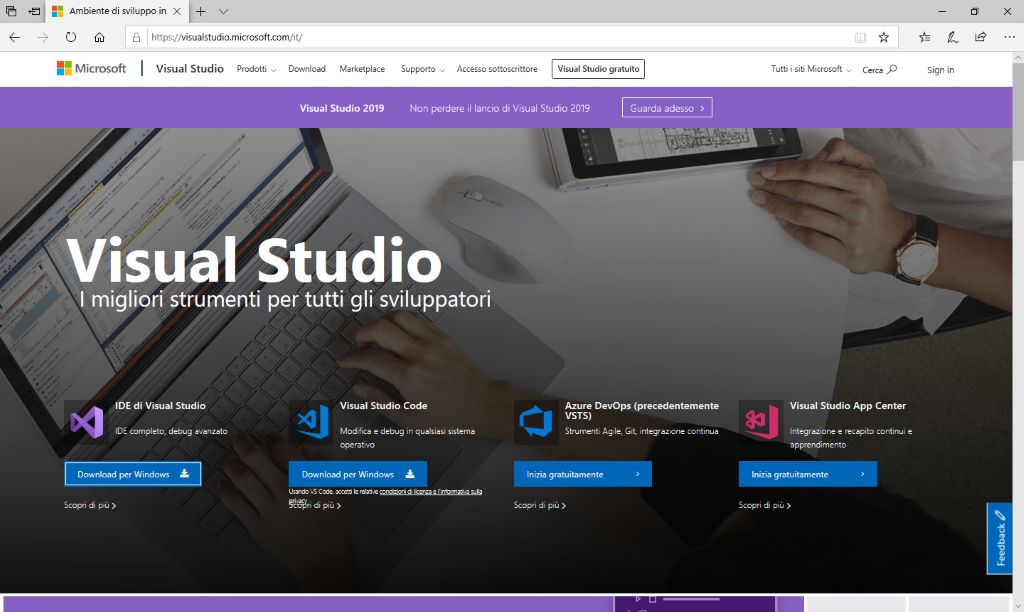Click the Visual Studio brand link
Viewport: 1024px width, 612px height.
click(x=189, y=69)
